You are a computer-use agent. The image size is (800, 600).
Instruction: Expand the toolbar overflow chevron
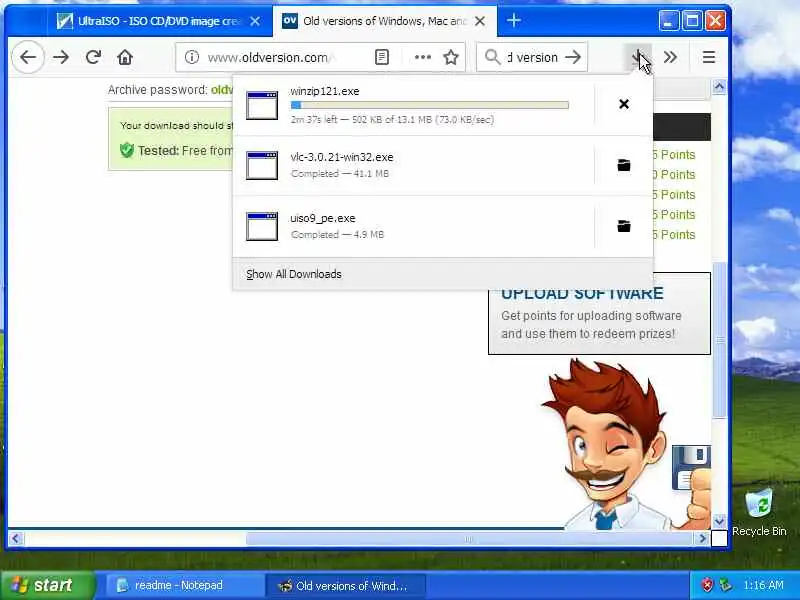tap(670, 57)
